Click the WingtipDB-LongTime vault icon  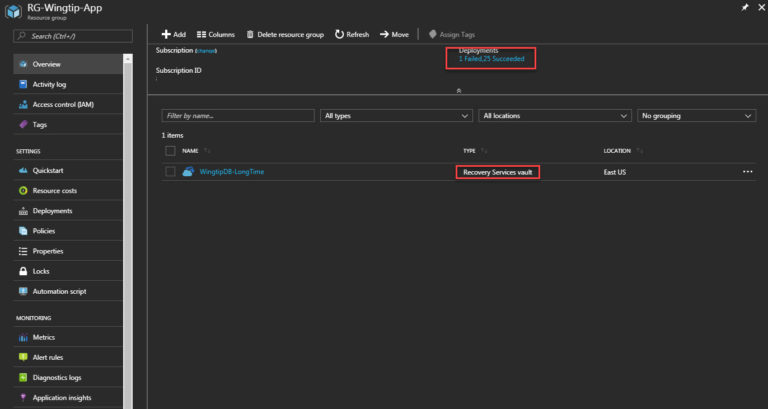188,171
